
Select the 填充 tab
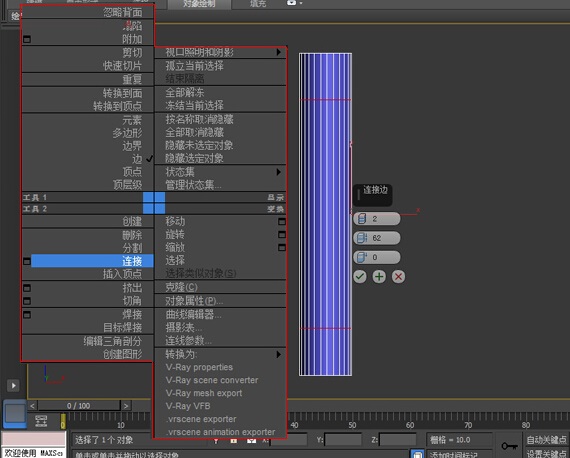click(x=258, y=4)
